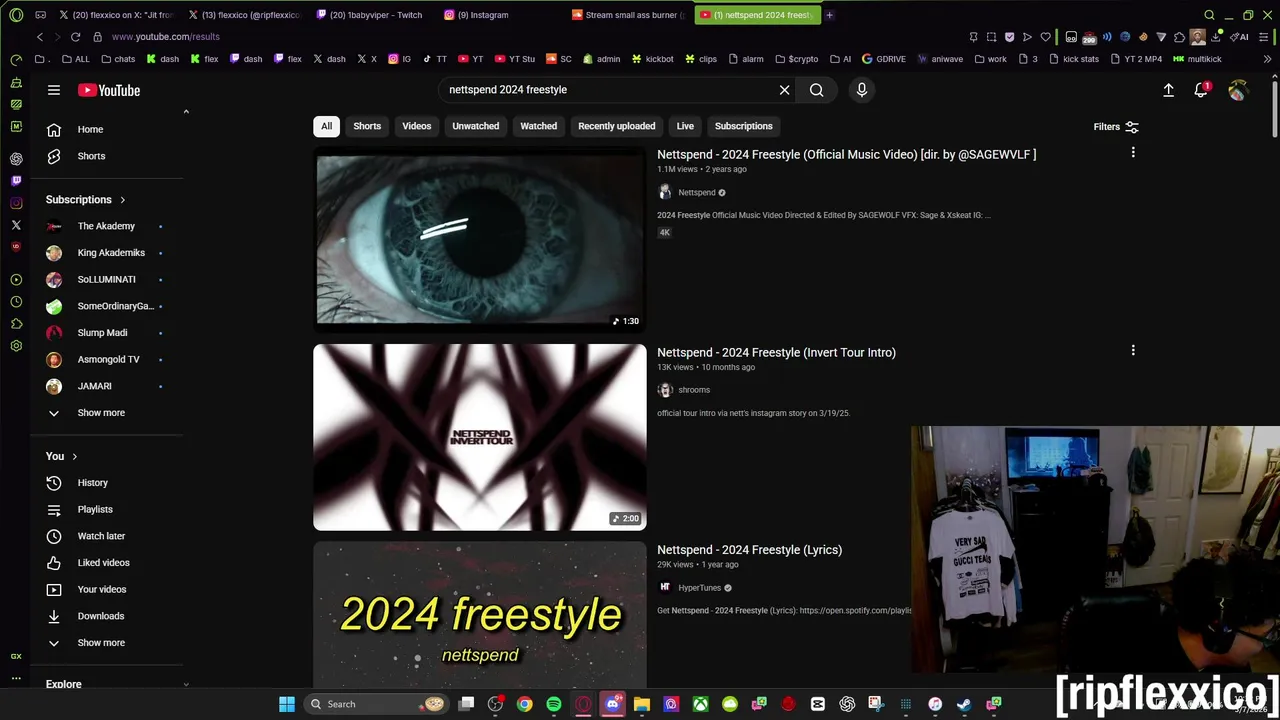Screen dimensions: 1280x720
Task: Open File Explorer from the taskbar
Action: coord(642,704)
